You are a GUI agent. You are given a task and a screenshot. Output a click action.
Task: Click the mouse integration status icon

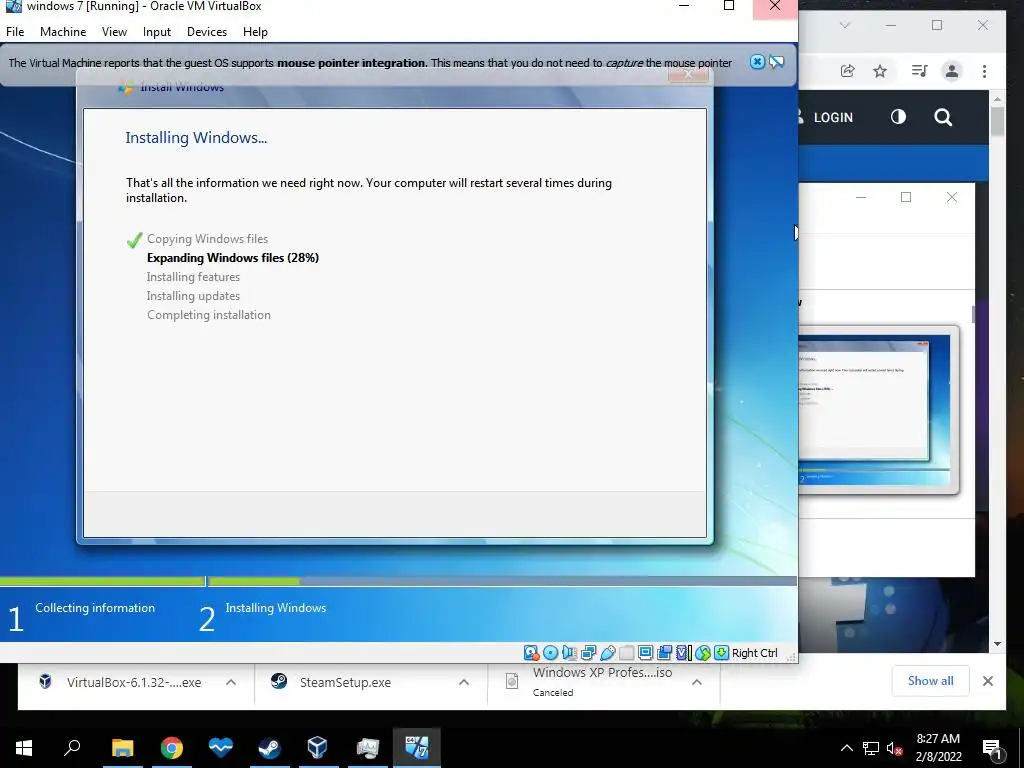tap(703, 652)
